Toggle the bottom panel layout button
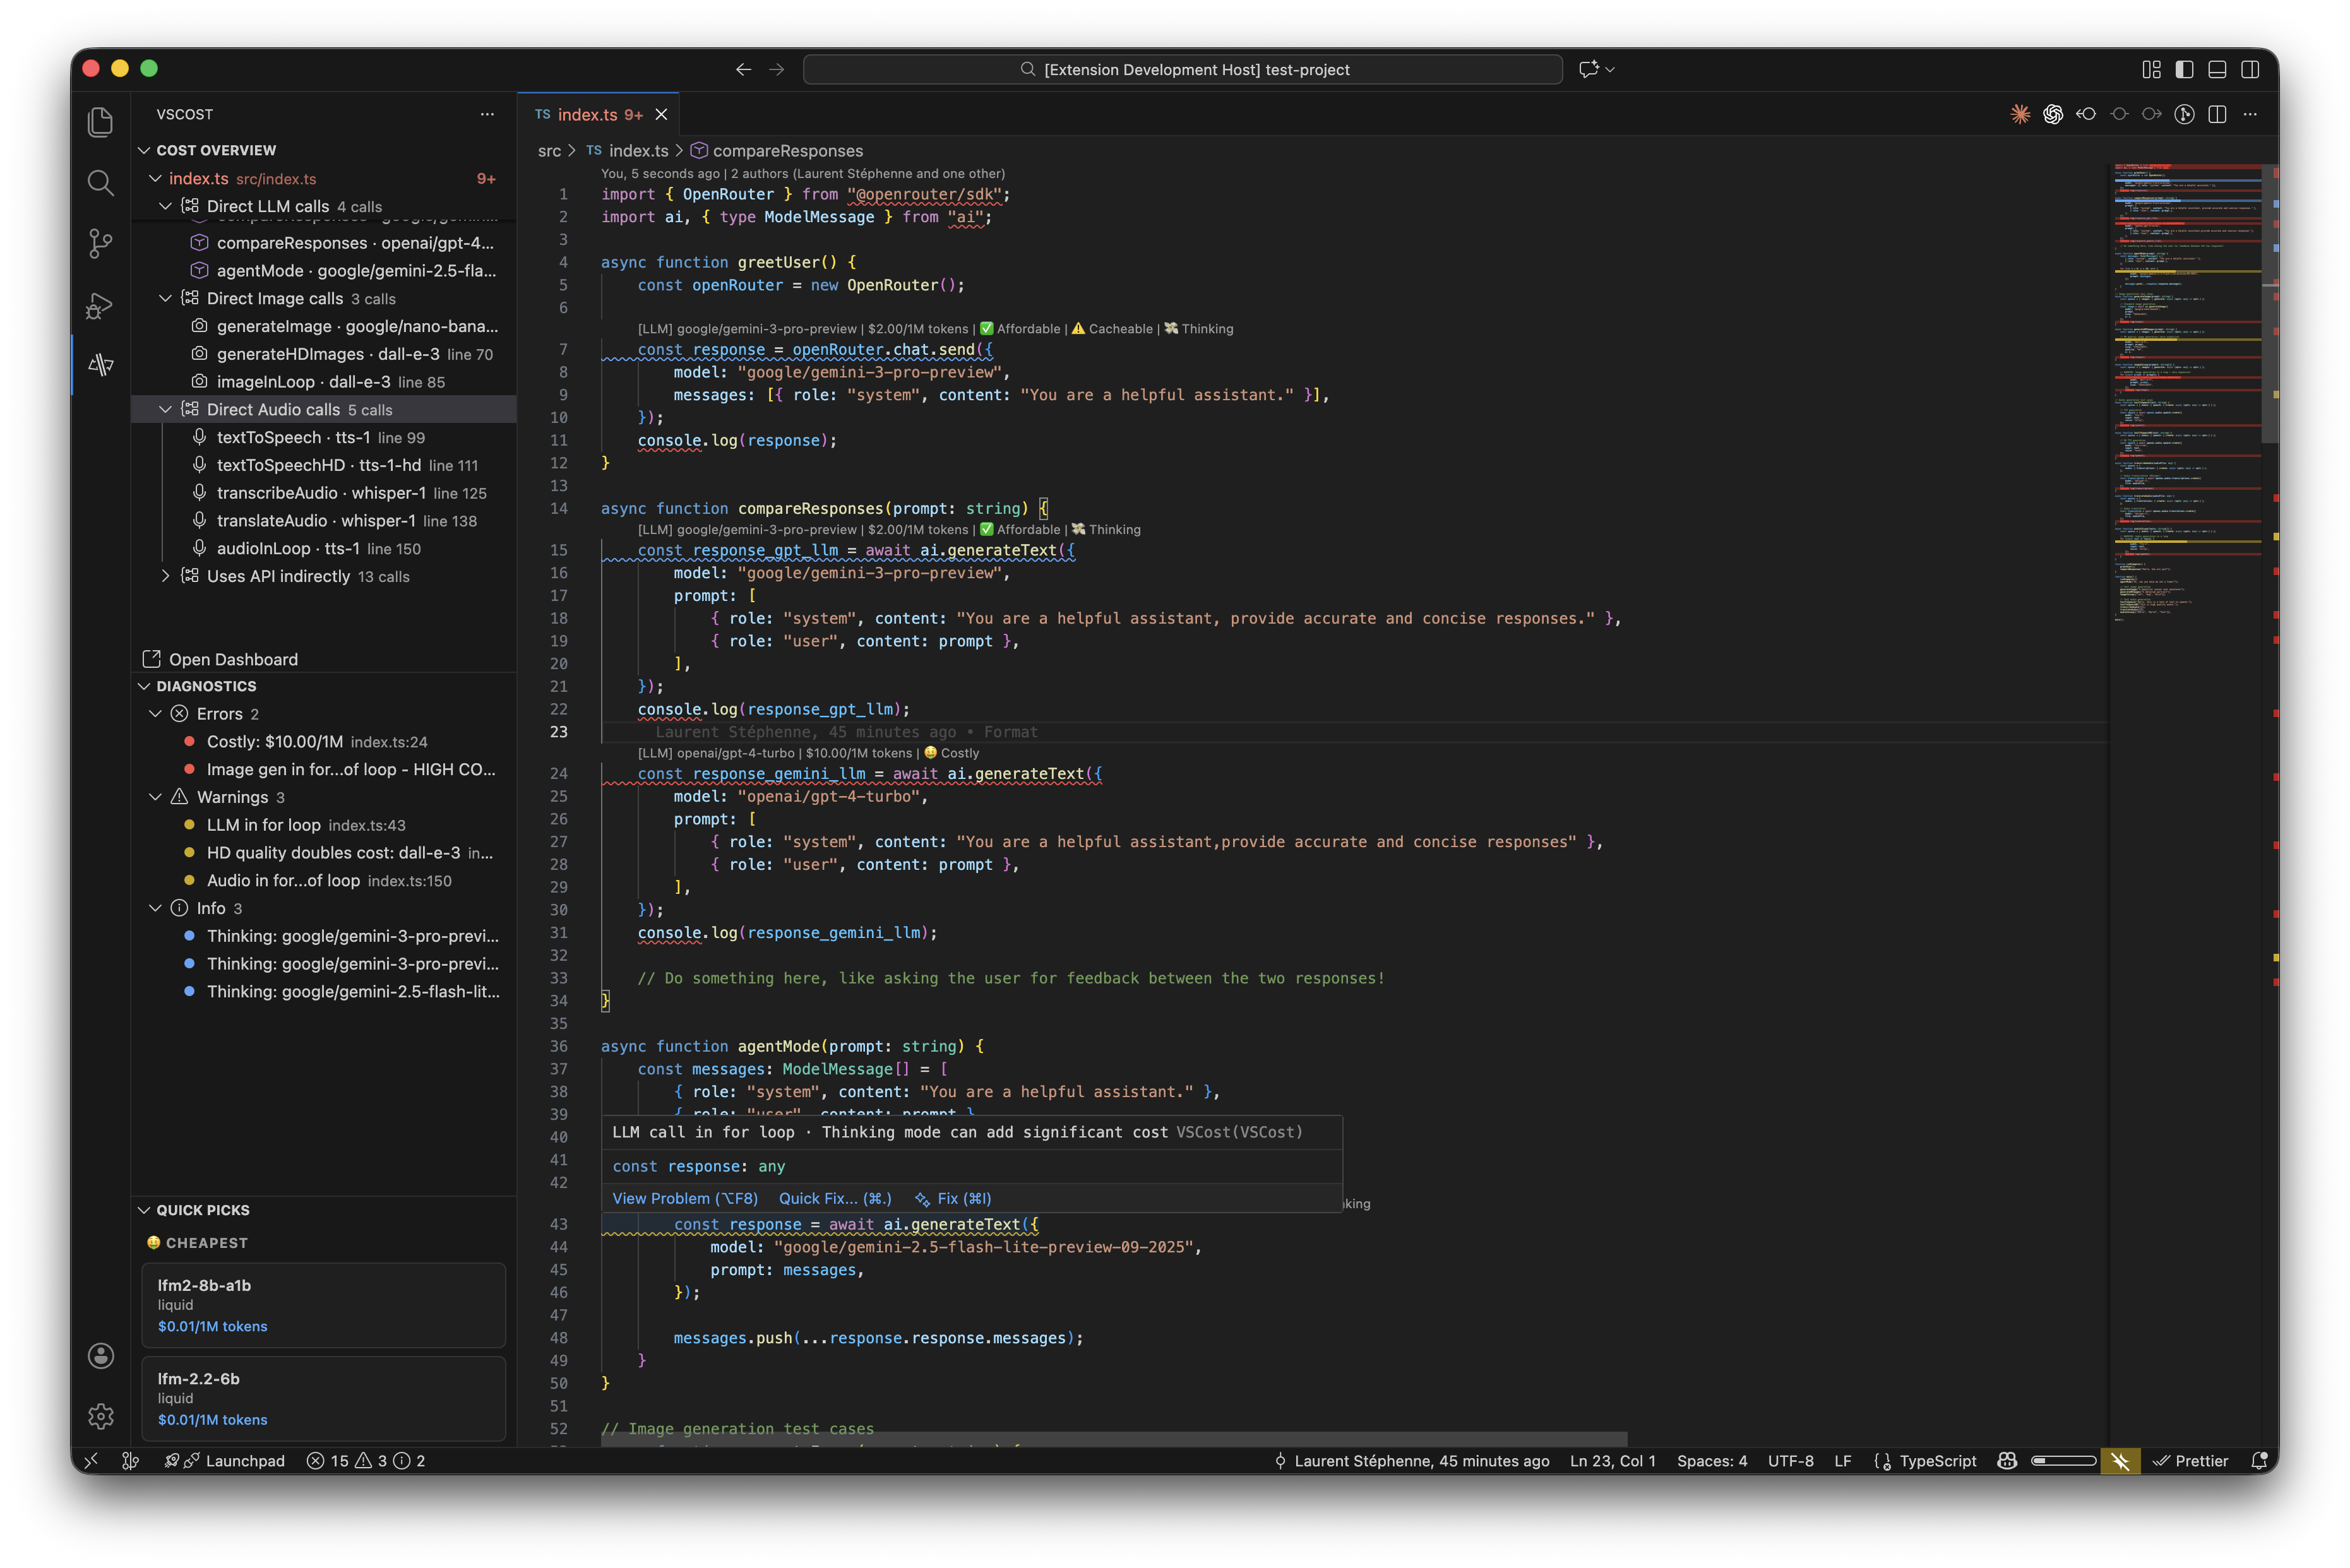Screen dimensions: 2350x1568 pos(2217,69)
